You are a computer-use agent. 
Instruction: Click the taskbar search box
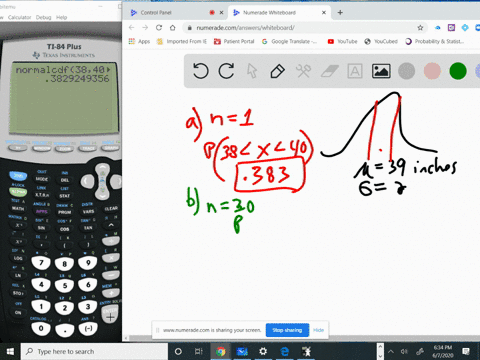click(94, 352)
